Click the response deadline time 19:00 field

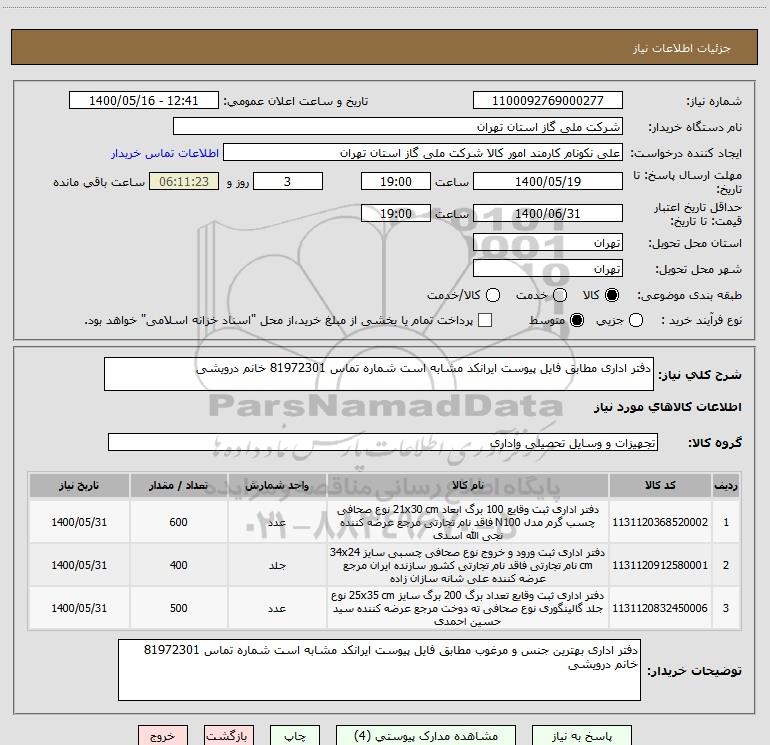click(396, 181)
